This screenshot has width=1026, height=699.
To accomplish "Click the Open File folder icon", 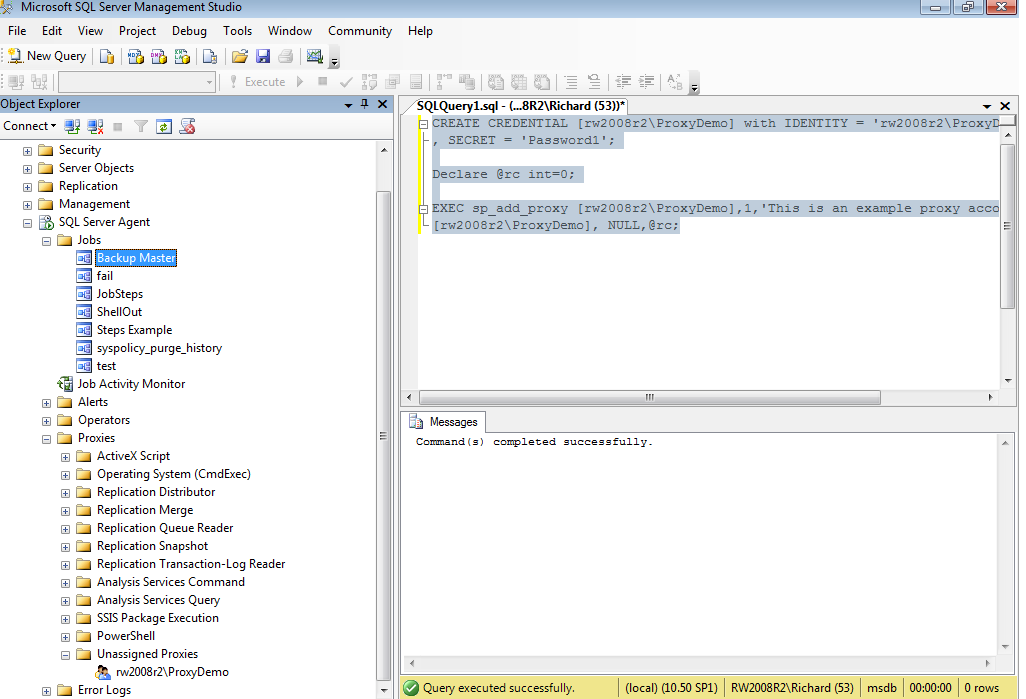I will coord(240,56).
